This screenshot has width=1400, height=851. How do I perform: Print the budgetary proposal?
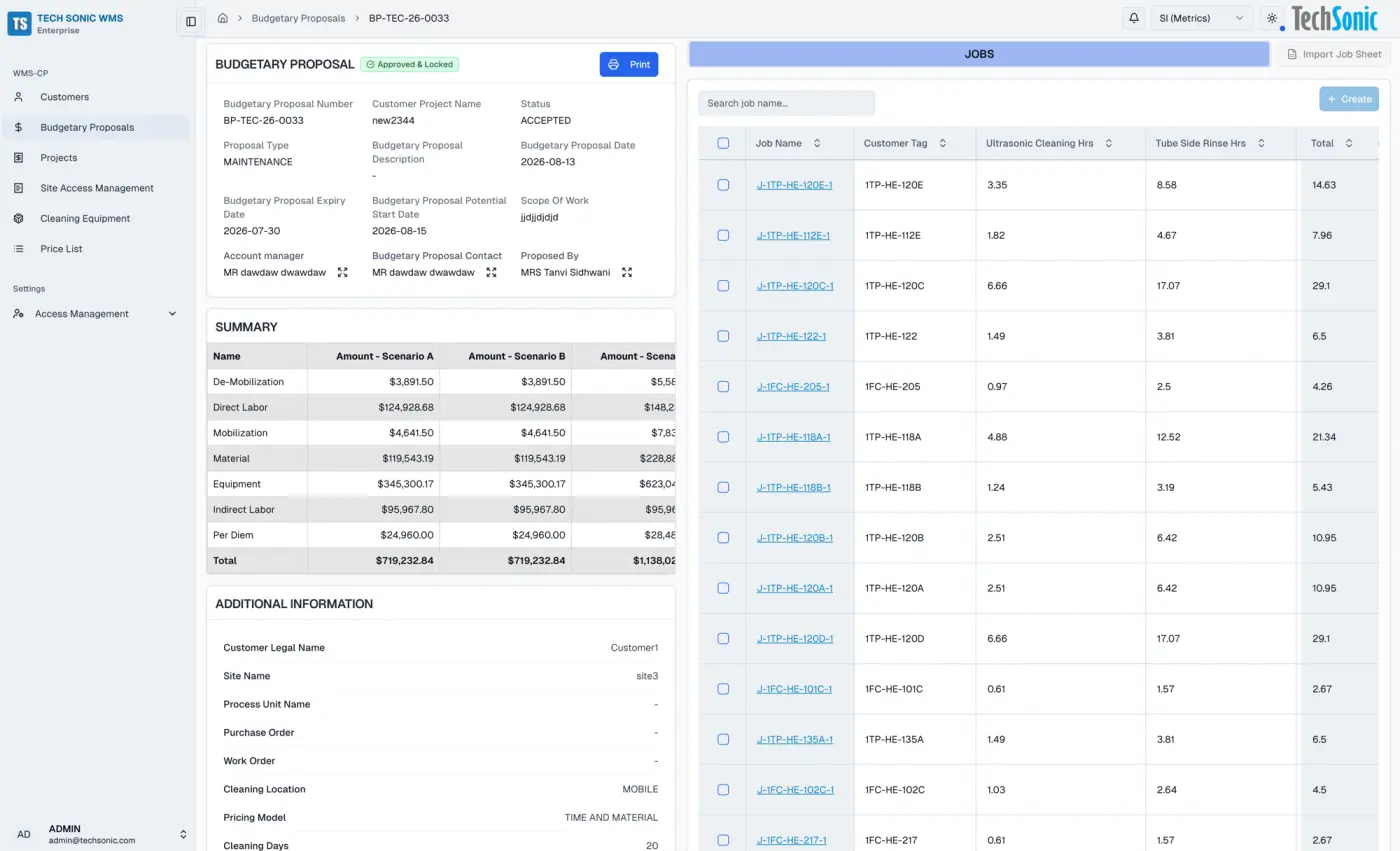(629, 64)
